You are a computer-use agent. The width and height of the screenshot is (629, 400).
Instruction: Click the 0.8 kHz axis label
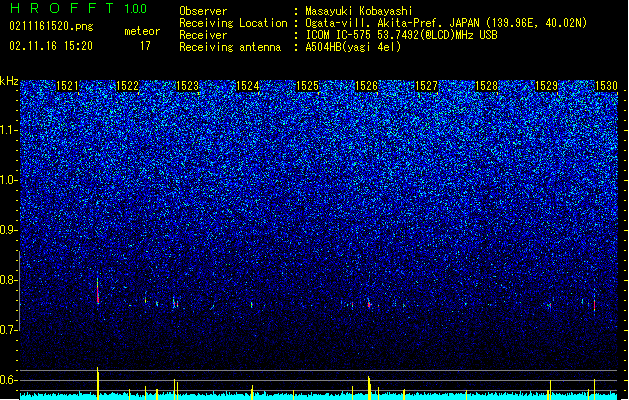tap(9, 280)
